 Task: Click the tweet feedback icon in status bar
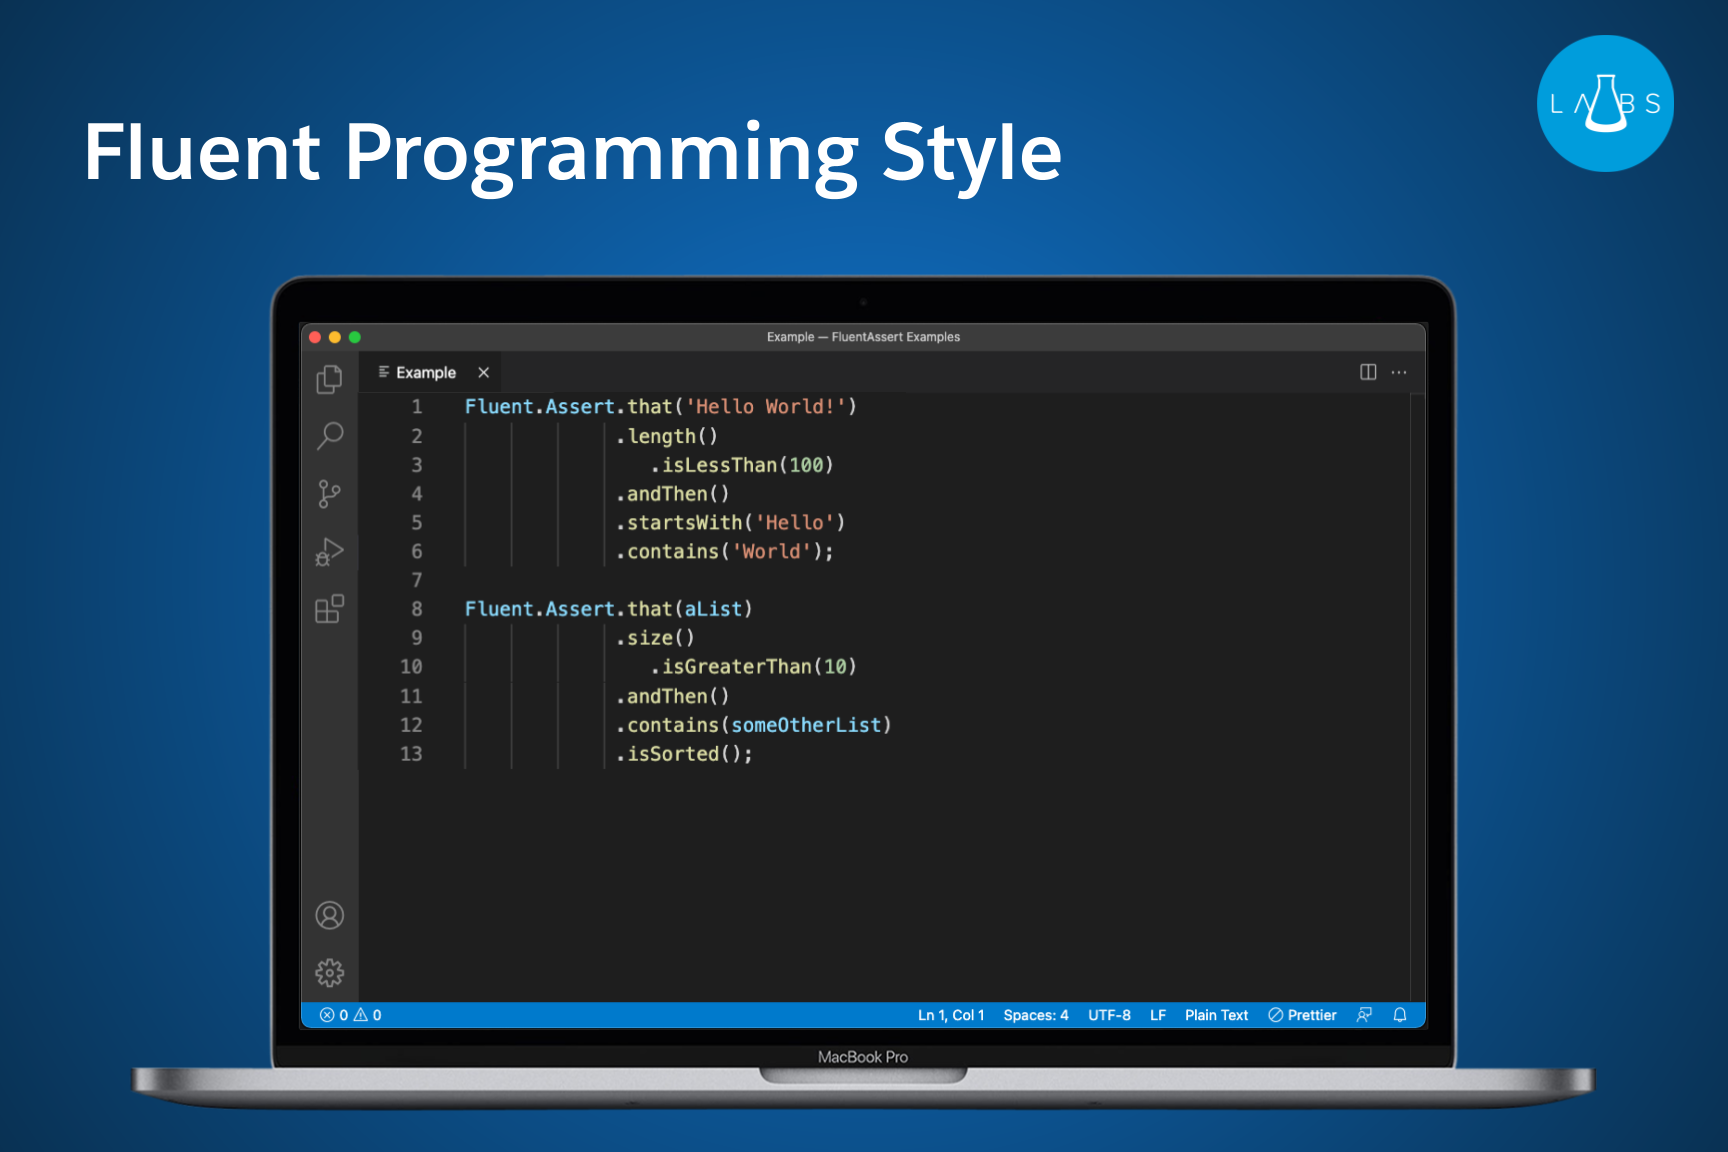click(1364, 1014)
